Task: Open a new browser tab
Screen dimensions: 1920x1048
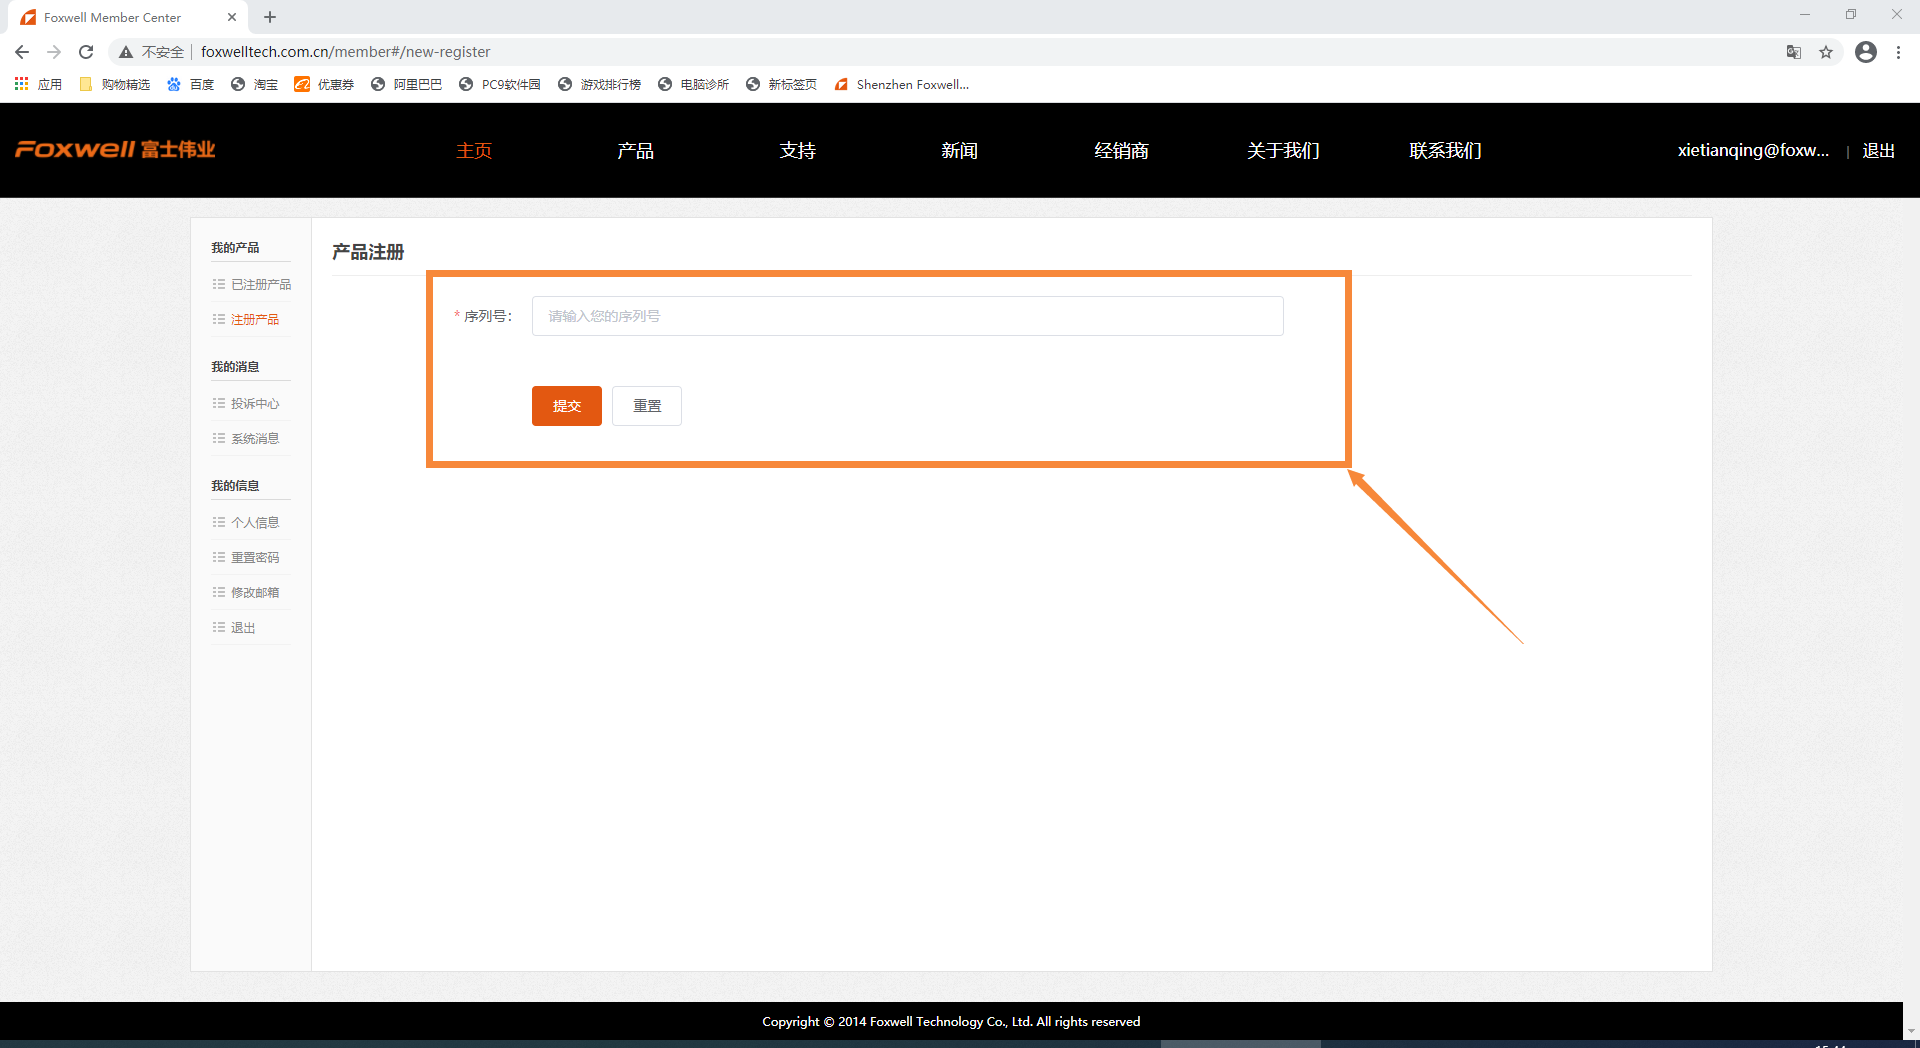Action: click(270, 17)
